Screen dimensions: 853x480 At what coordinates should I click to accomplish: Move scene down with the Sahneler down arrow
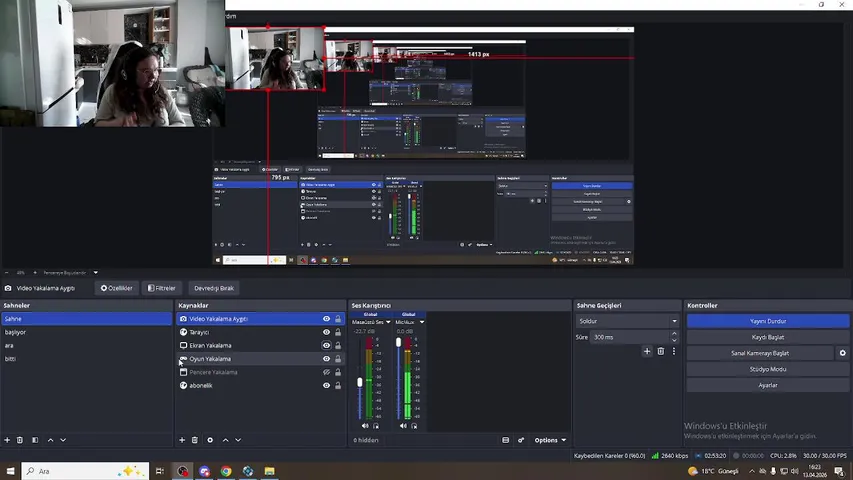point(63,440)
